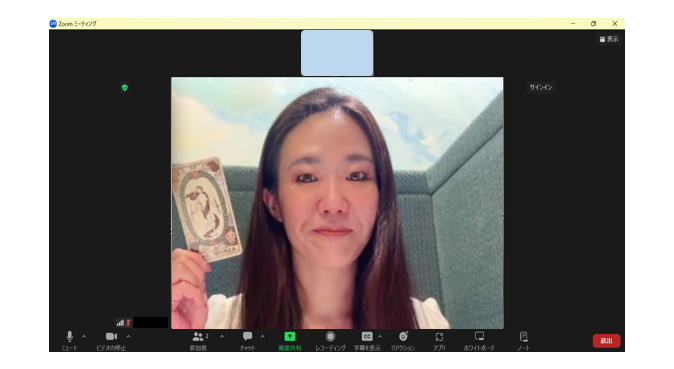This screenshot has width=674, height=369.
Task: Stop the video camera
Action: (x=111, y=341)
